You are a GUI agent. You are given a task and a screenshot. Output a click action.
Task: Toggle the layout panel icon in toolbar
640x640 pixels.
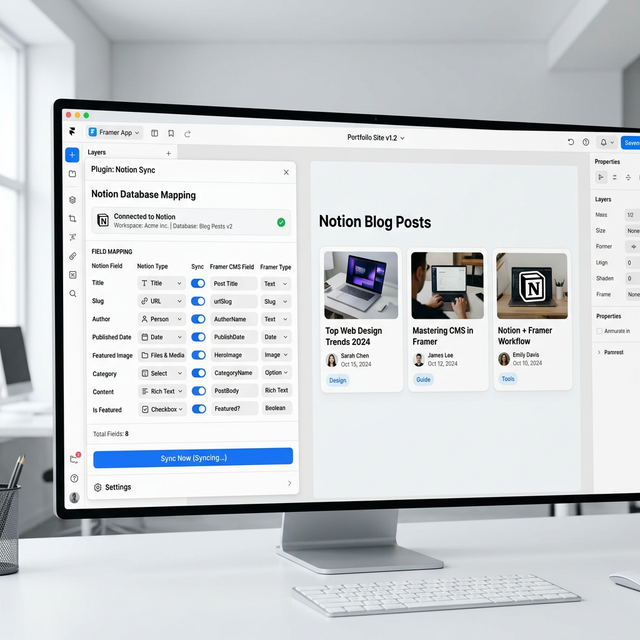(x=155, y=133)
